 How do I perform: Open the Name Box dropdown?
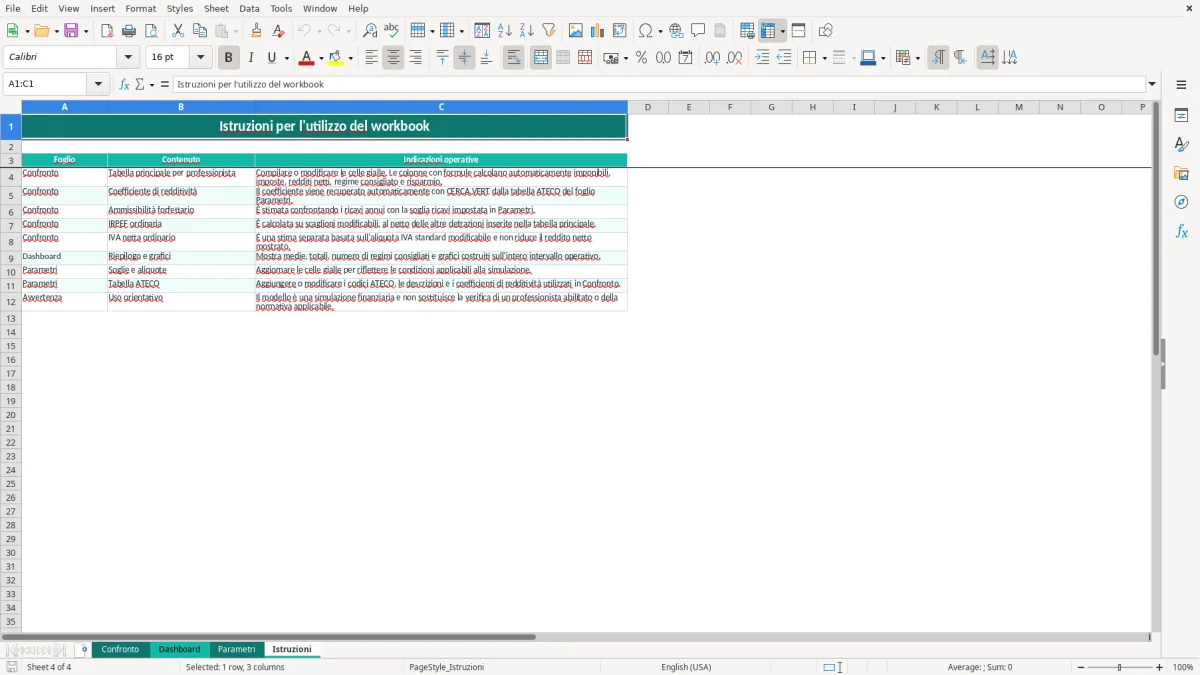(x=99, y=84)
